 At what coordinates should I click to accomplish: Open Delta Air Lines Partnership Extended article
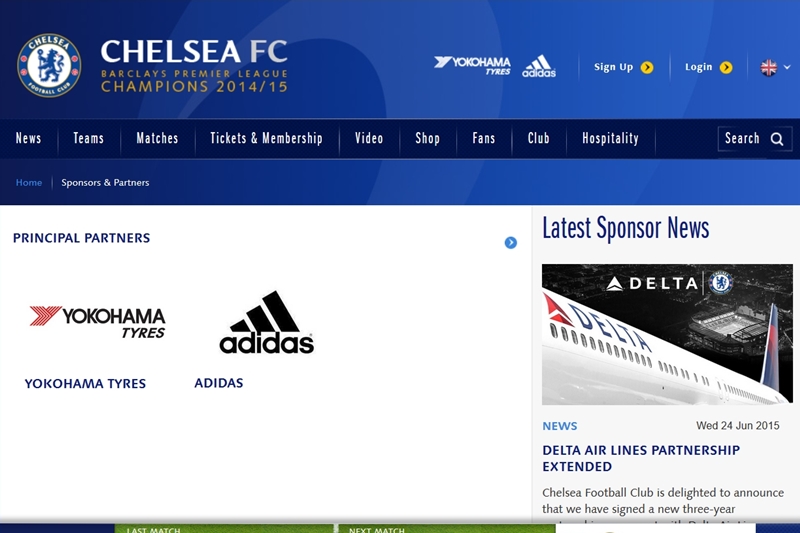[641, 458]
